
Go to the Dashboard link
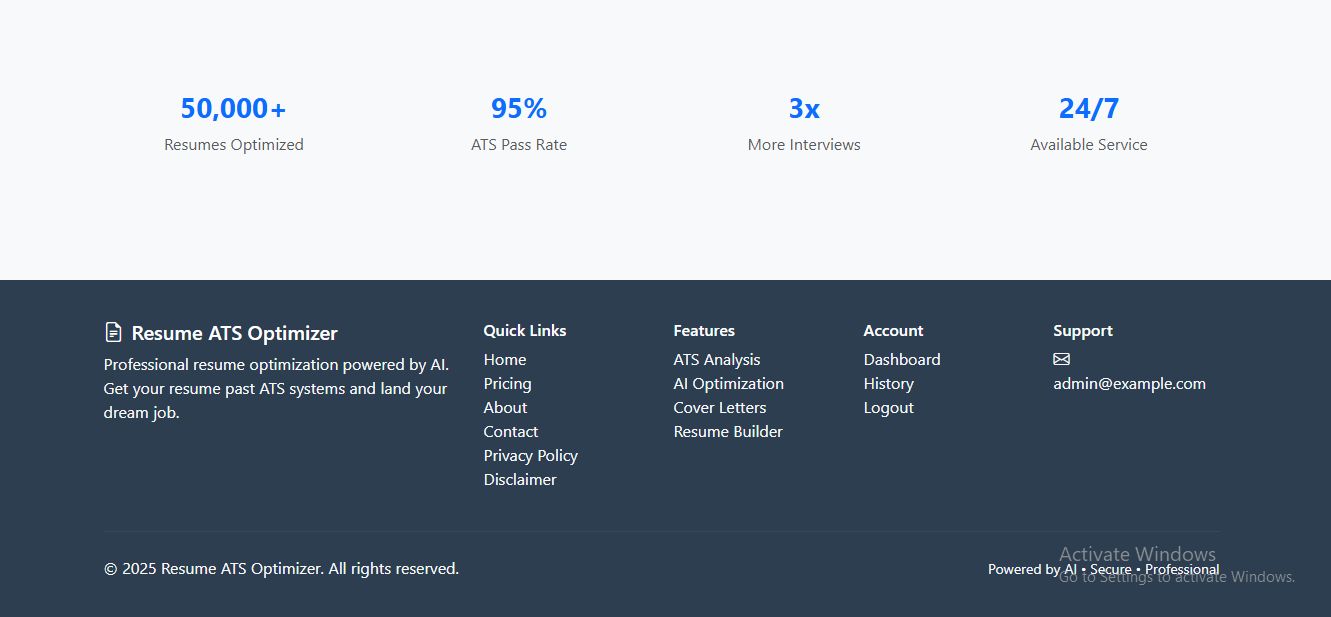[x=901, y=359]
